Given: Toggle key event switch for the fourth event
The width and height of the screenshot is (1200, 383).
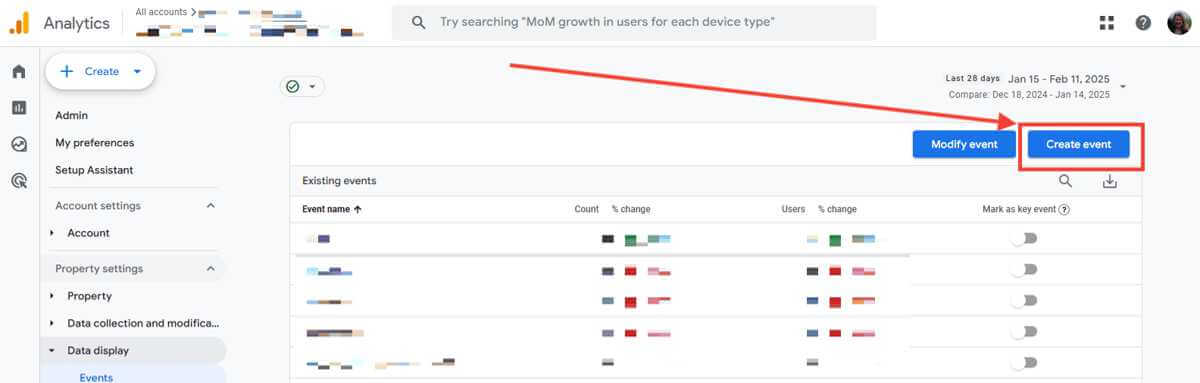Looking at the screenshot, I should pos(1023,331).
